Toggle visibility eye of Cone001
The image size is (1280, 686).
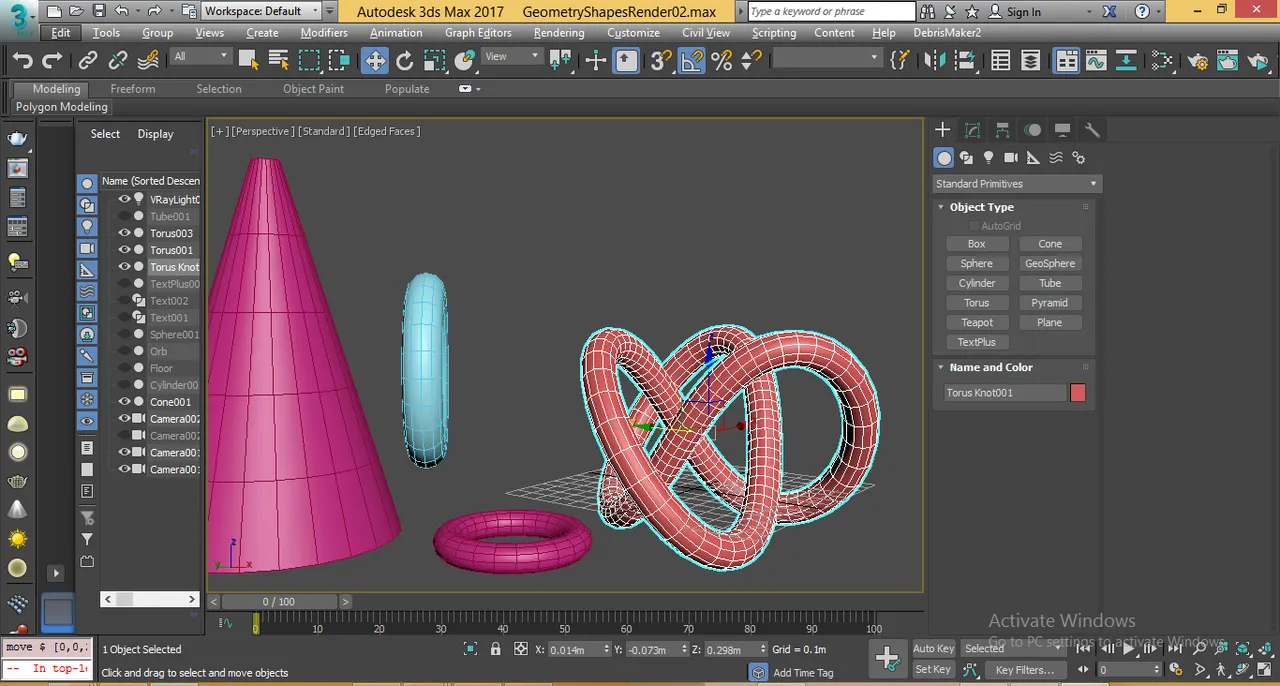(x=125, y=402)
